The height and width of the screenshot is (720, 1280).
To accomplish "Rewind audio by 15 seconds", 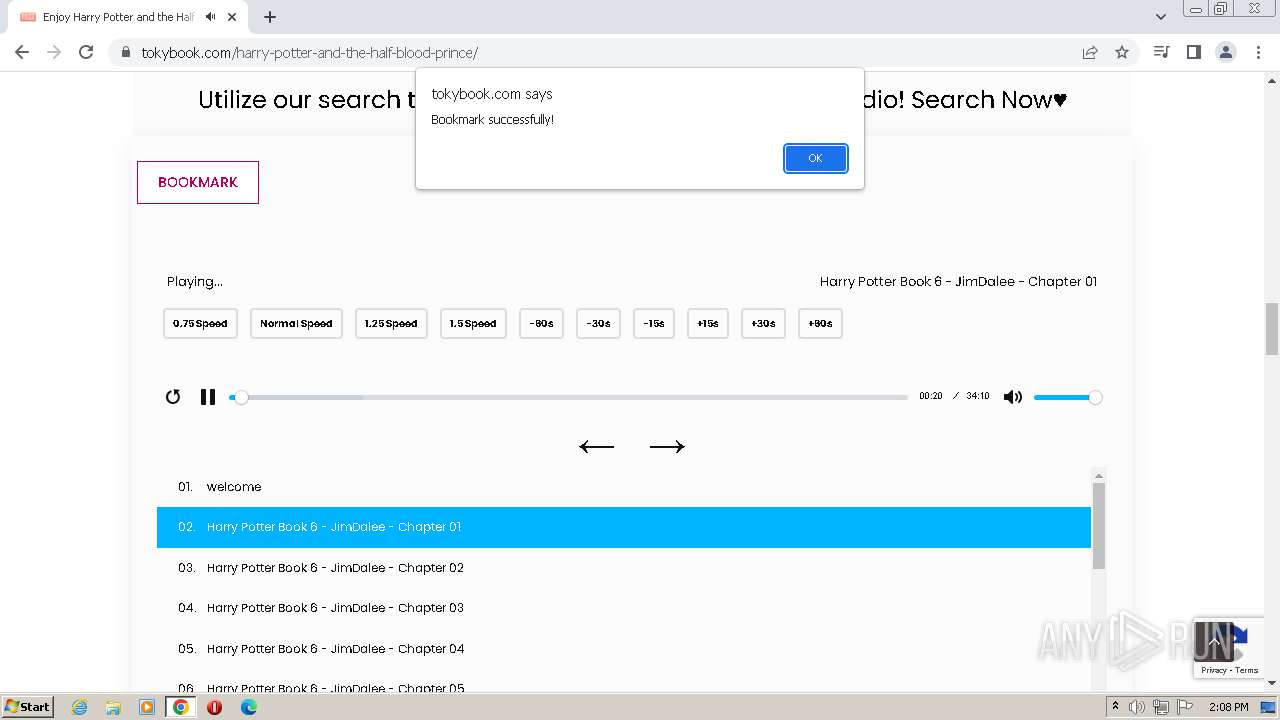I will click(x=653, y=324).
